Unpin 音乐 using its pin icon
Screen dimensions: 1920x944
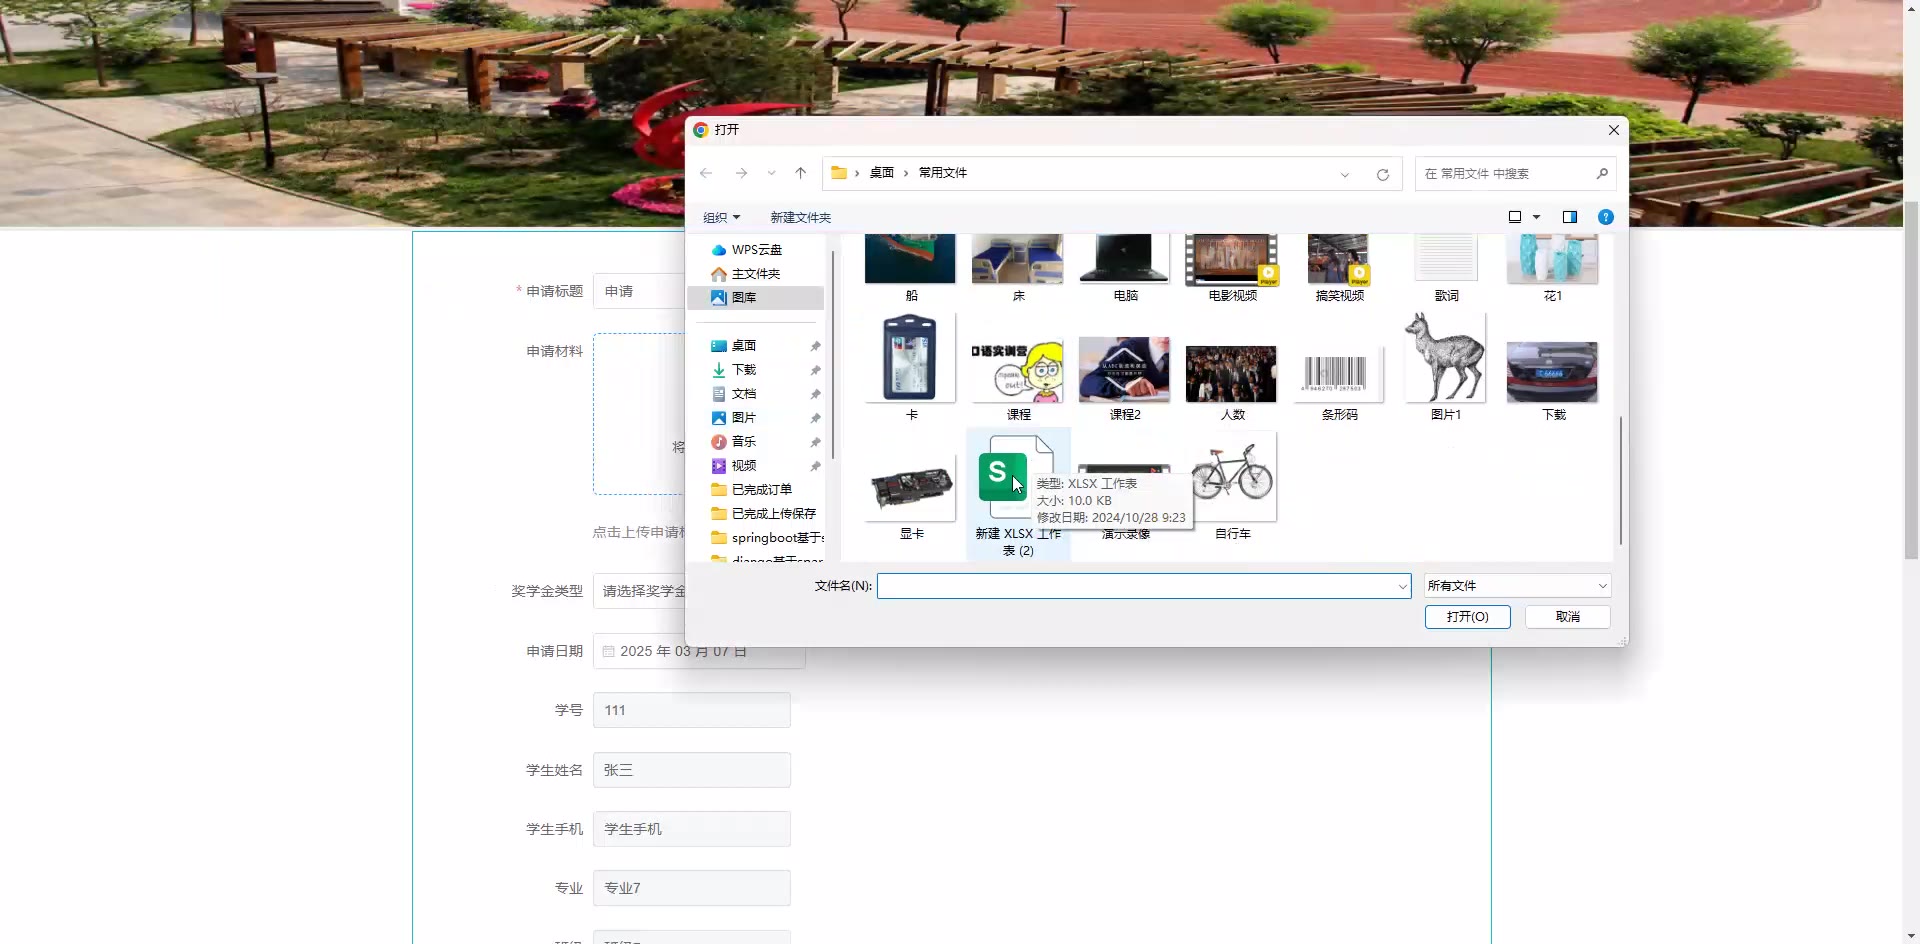815,442
